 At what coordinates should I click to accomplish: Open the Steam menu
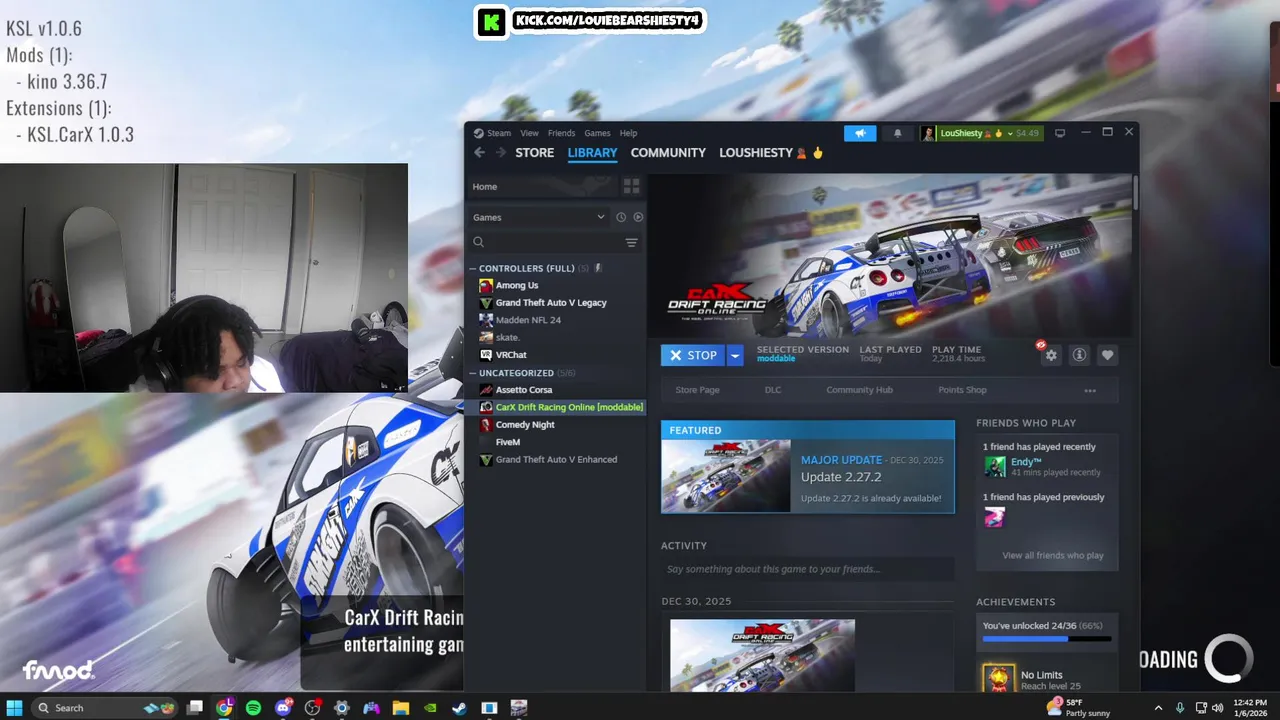[x=498, y=133]
